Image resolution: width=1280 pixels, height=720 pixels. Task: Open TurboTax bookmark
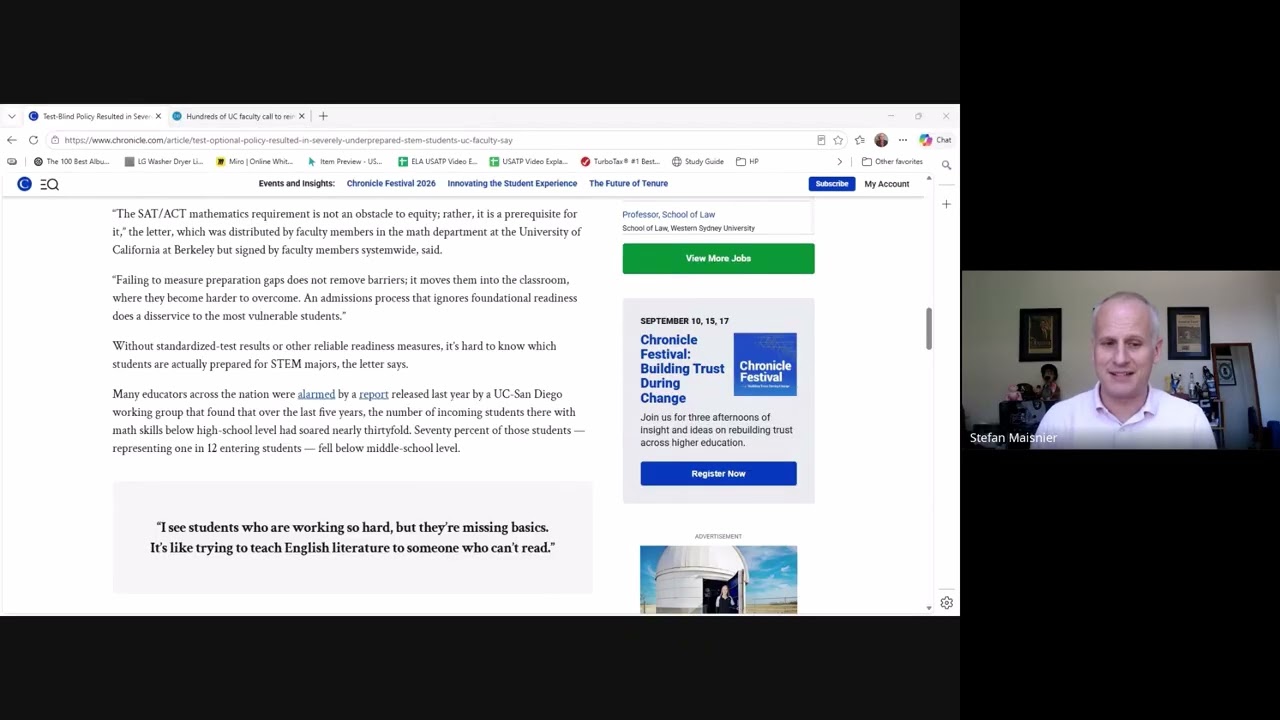pyautogui.click(x=620, y=161)
